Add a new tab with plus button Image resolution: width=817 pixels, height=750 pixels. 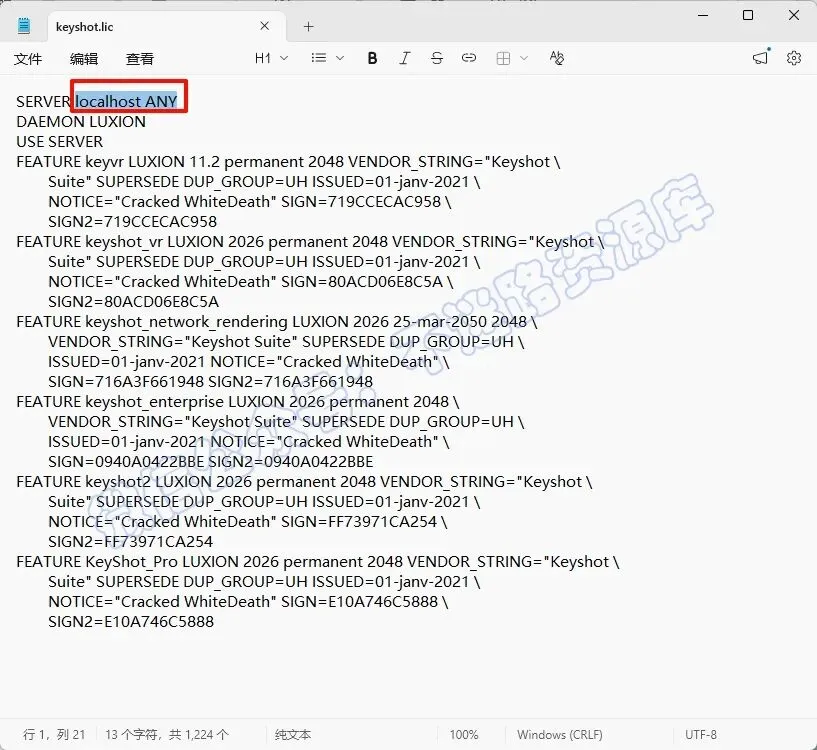(308, 27)
